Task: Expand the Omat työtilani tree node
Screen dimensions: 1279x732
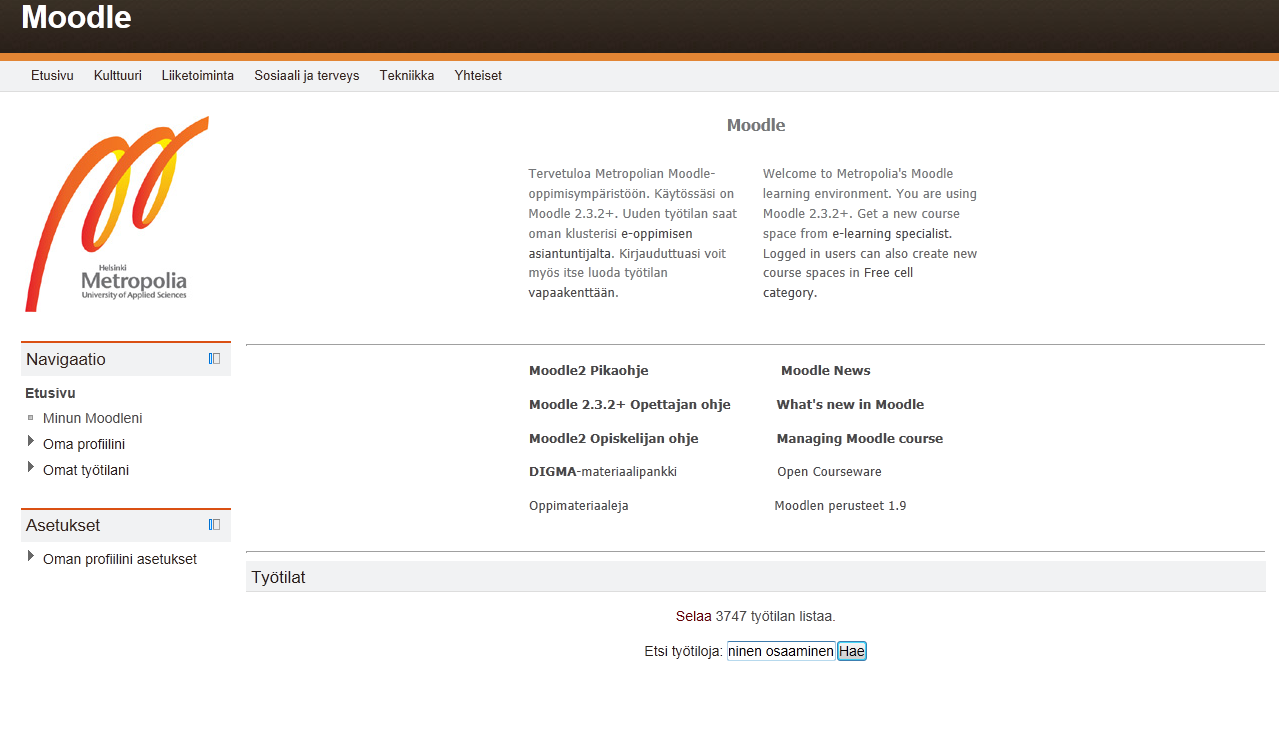Action: tap(31, 468)
